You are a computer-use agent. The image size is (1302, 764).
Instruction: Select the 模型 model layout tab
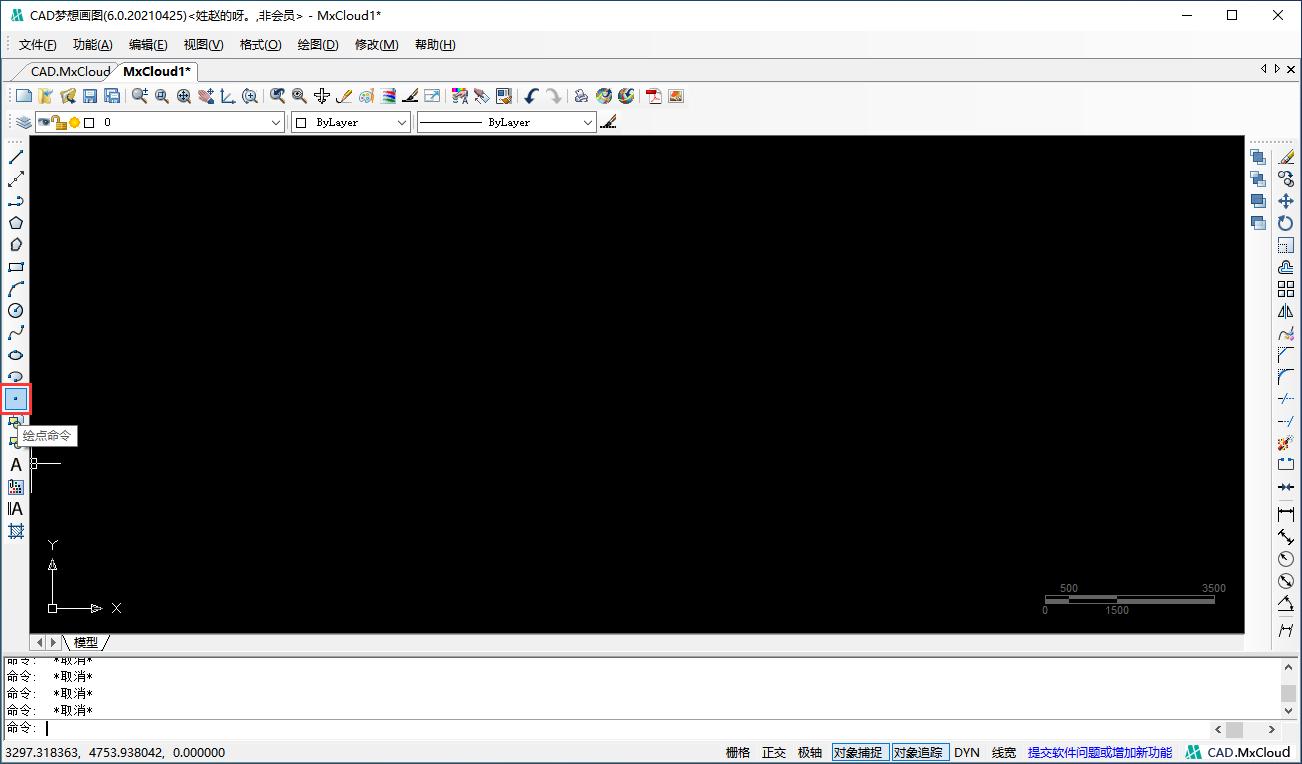coord(86,642)
